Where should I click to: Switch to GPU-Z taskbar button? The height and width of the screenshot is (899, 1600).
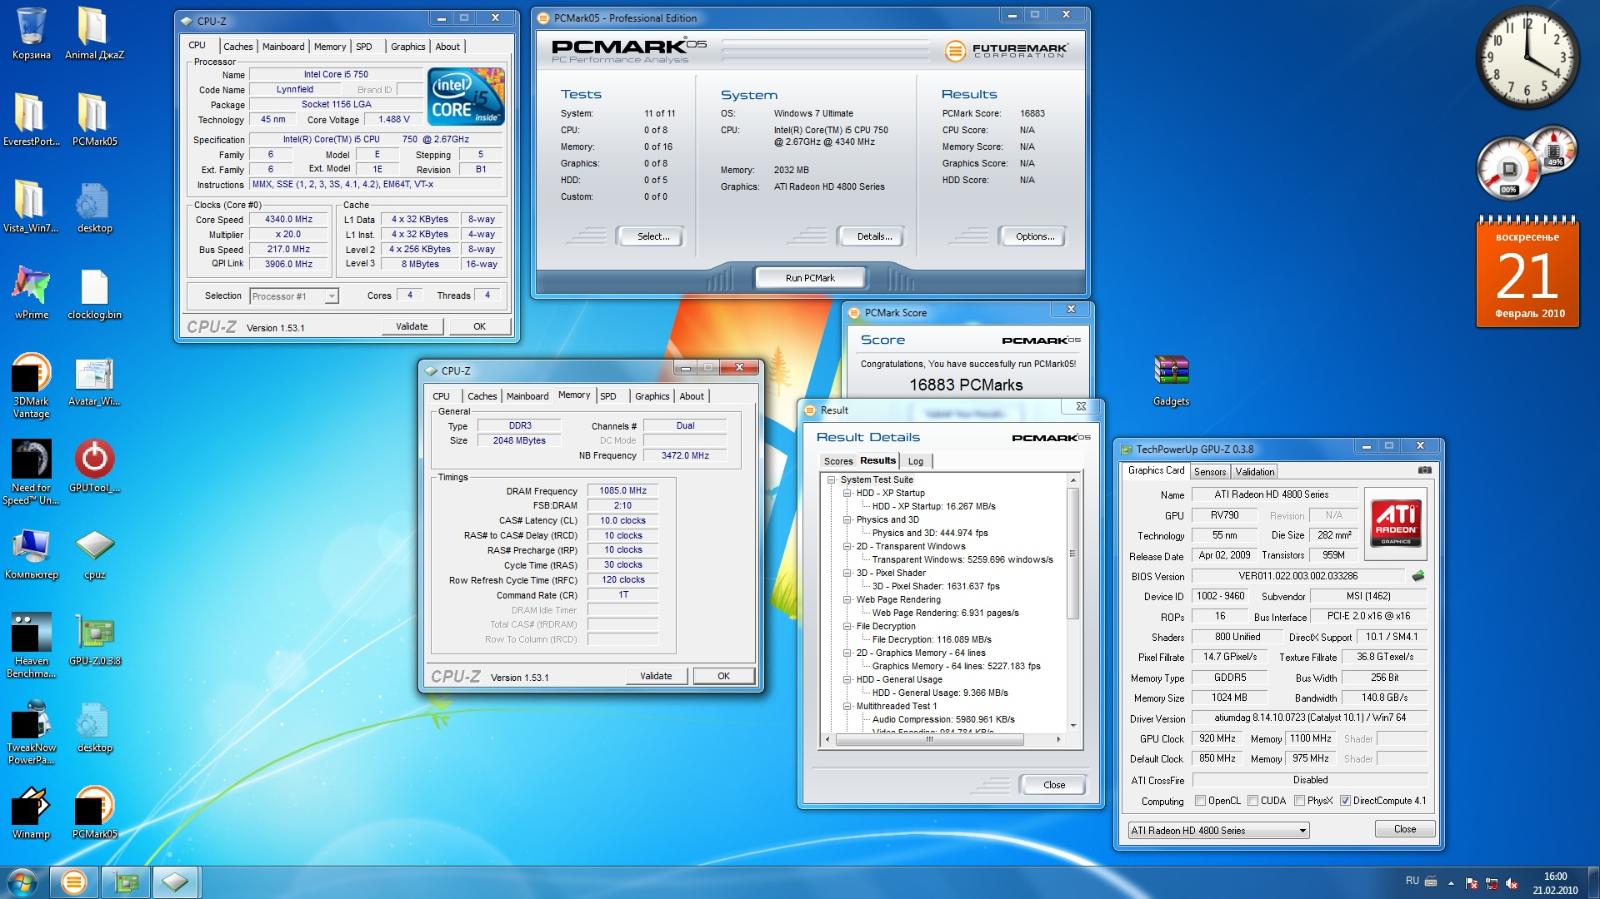pyautogui.click(x=126, y=882)
